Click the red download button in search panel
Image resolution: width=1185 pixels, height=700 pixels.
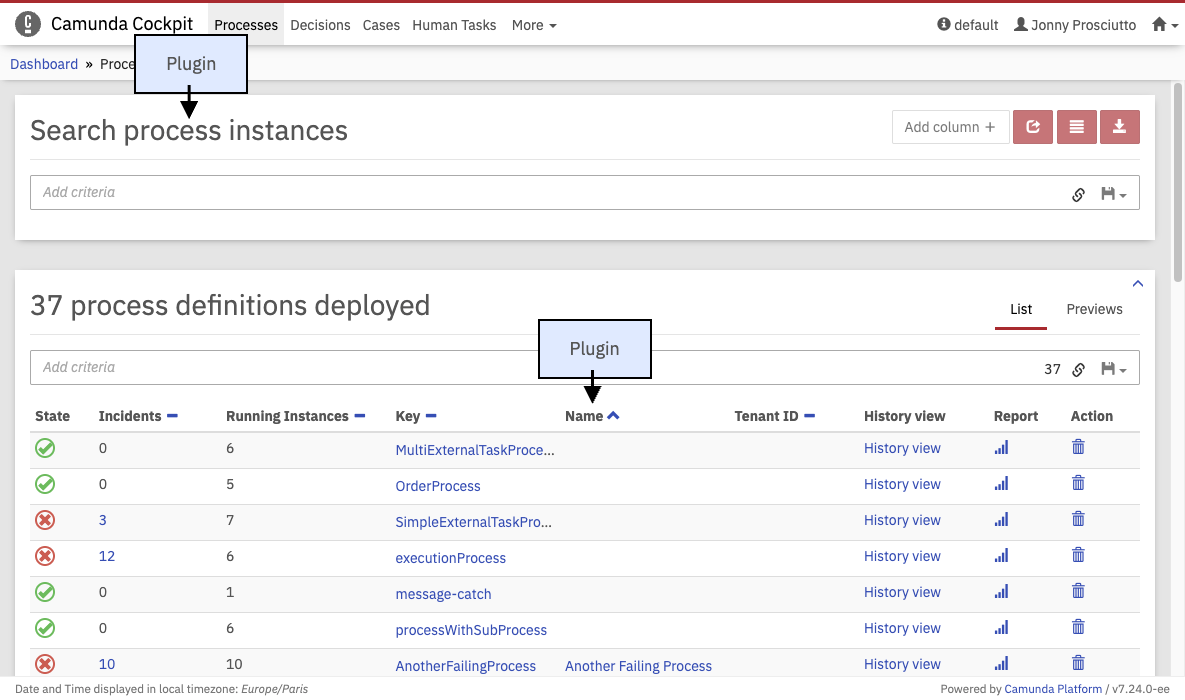click(1119, 127)
